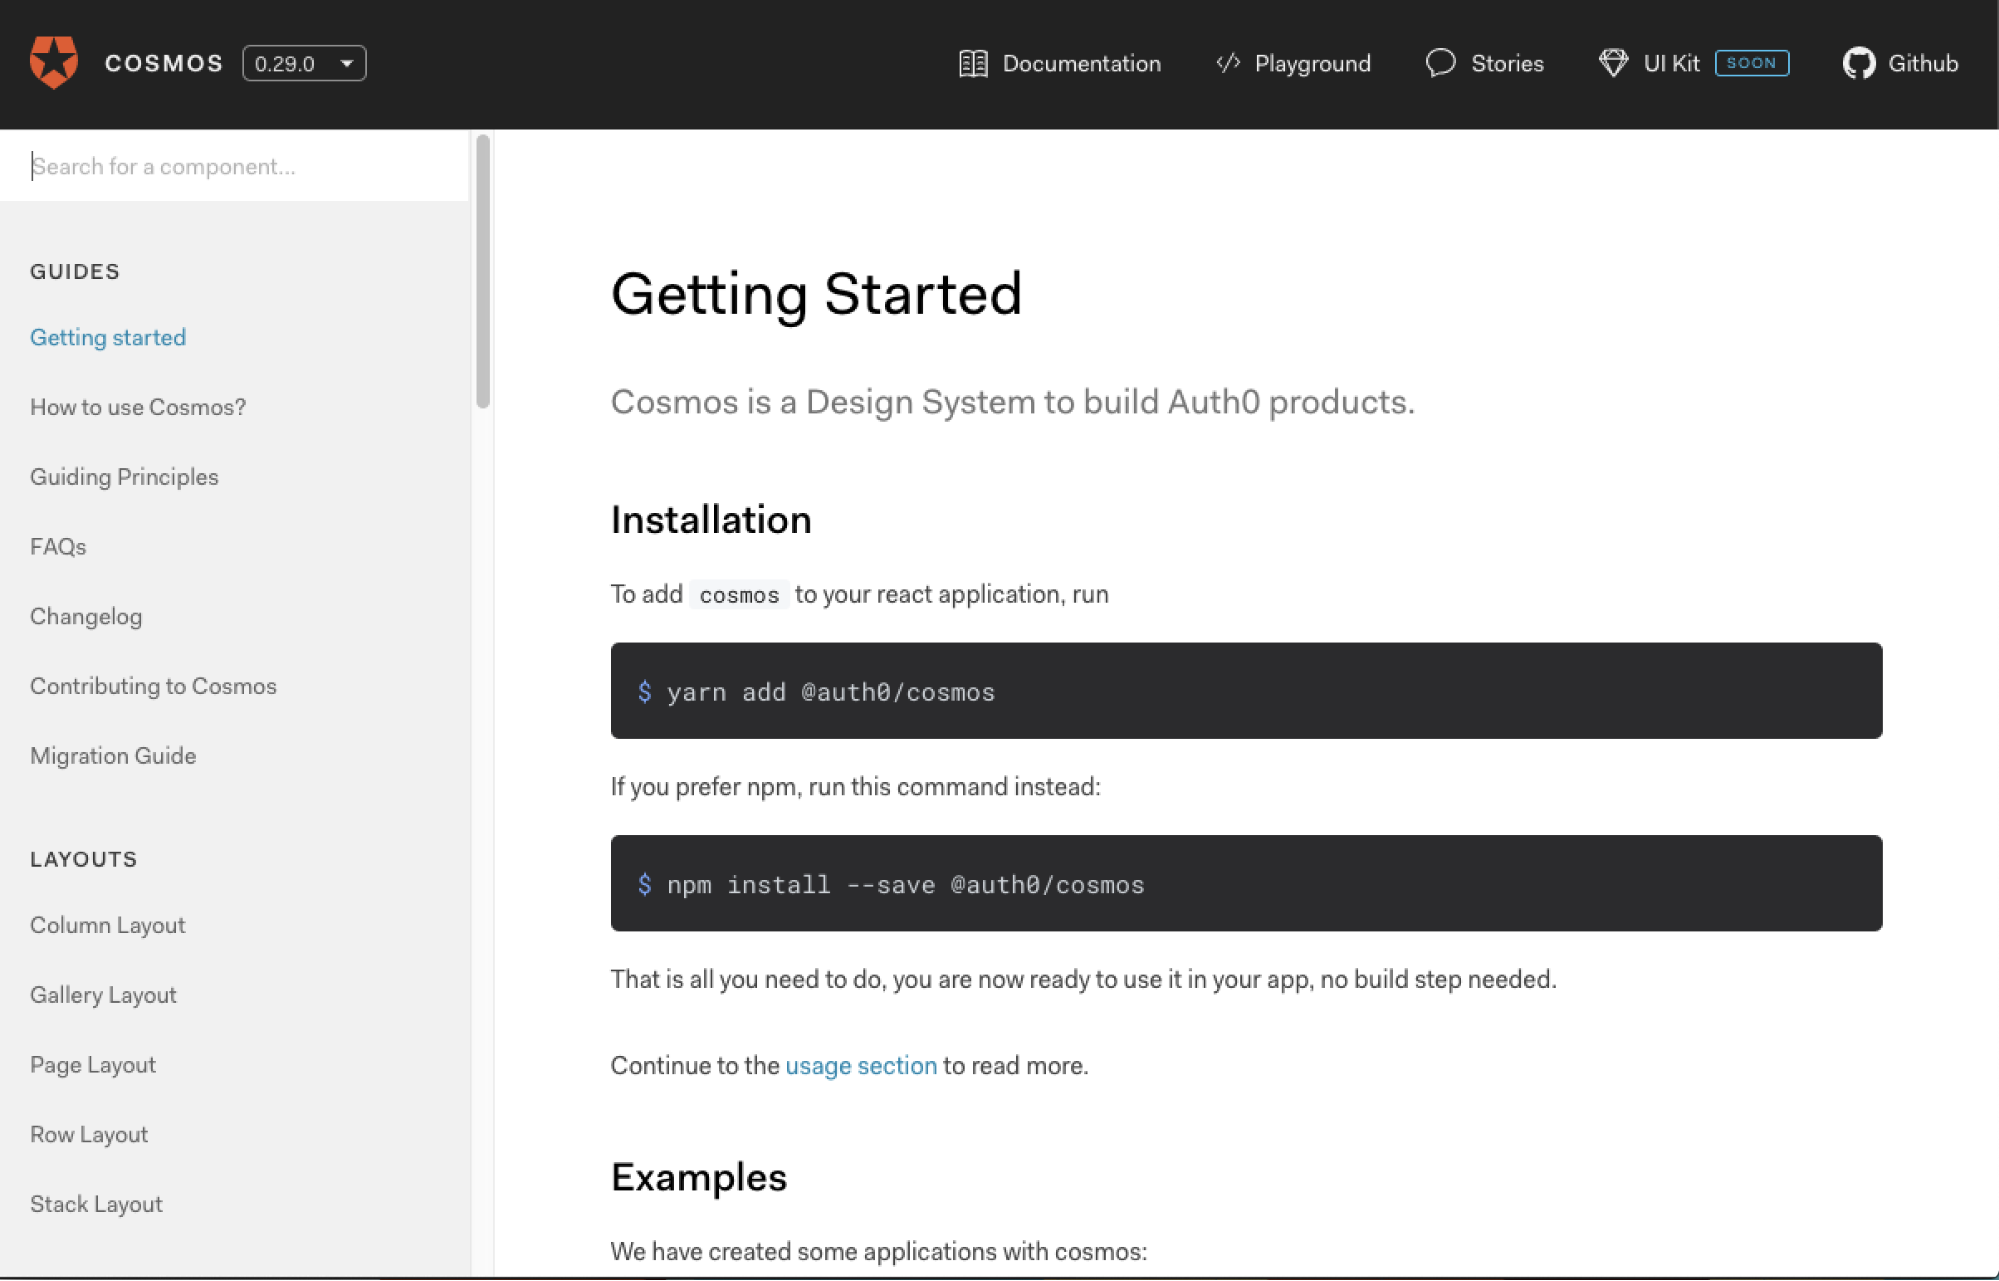Click Contributing to Cosmos
The image size is (1999, 1281).
pos(153,686)
